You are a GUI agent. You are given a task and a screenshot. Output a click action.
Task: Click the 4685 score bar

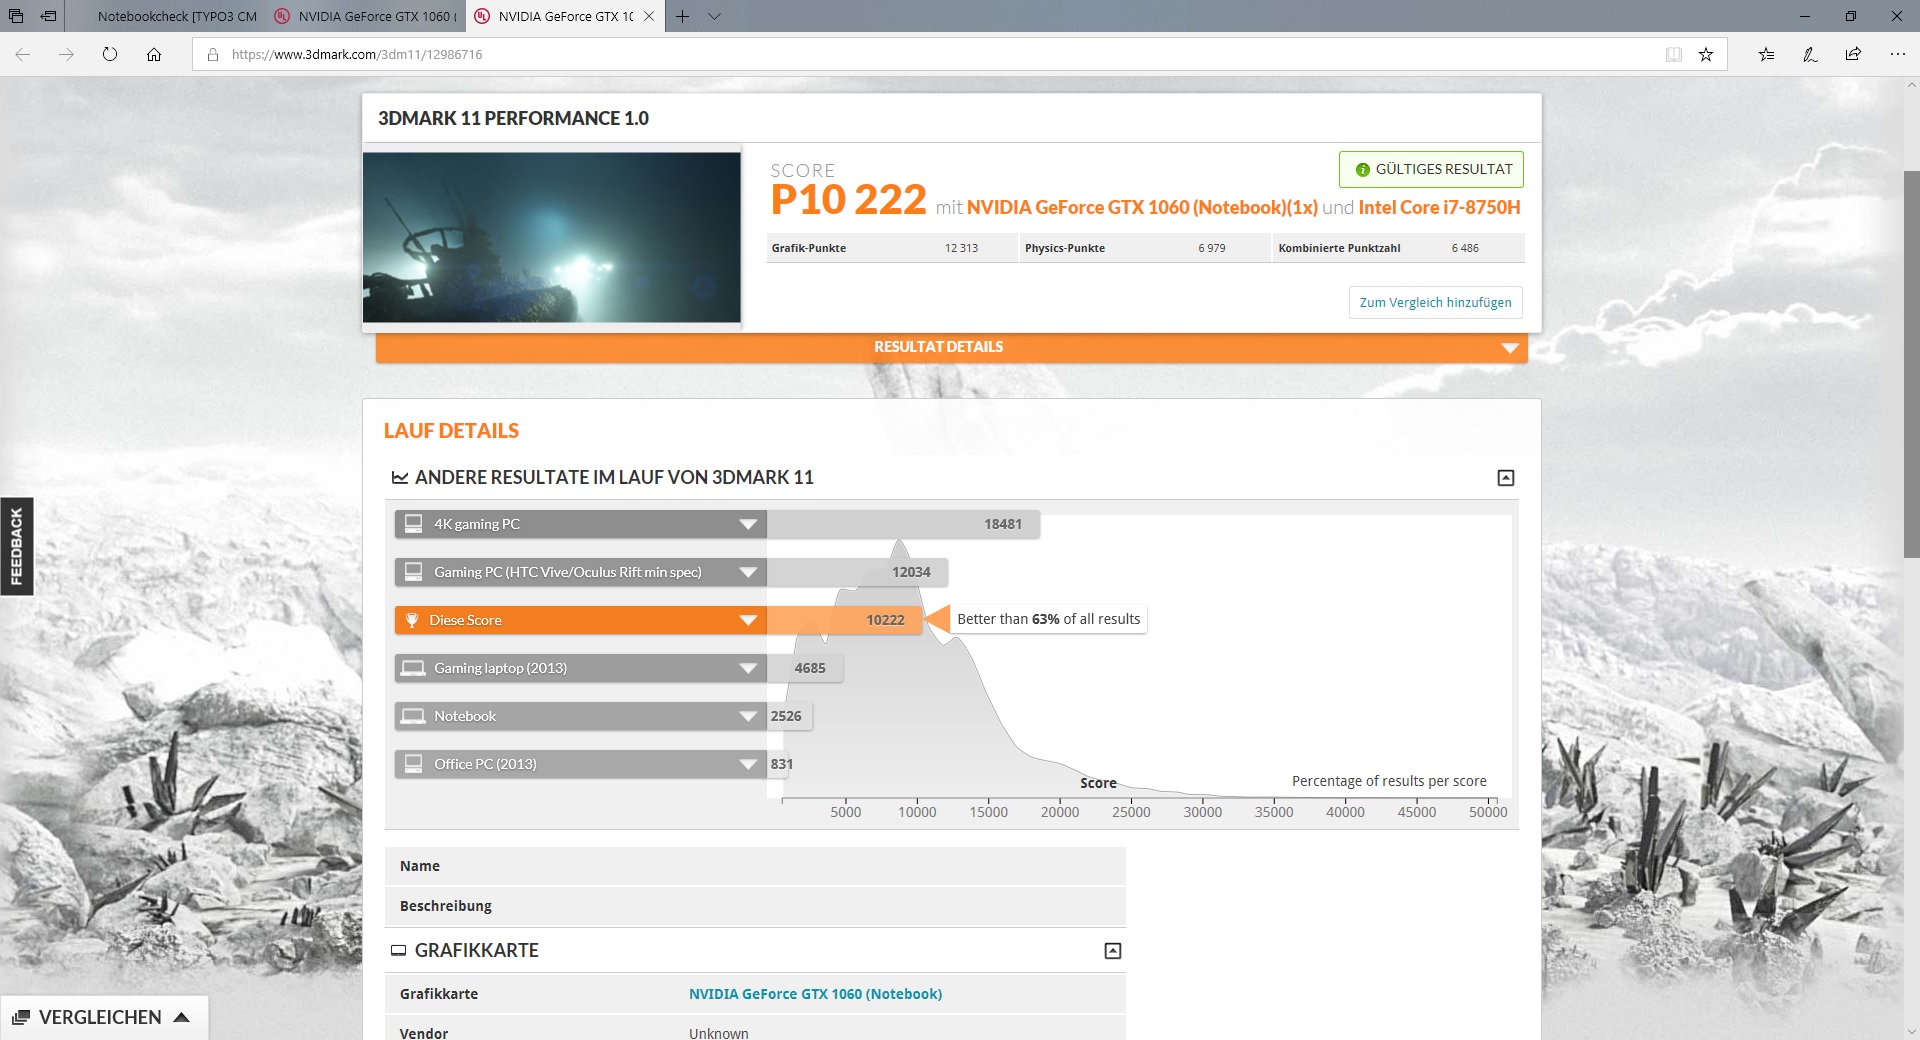805,668
